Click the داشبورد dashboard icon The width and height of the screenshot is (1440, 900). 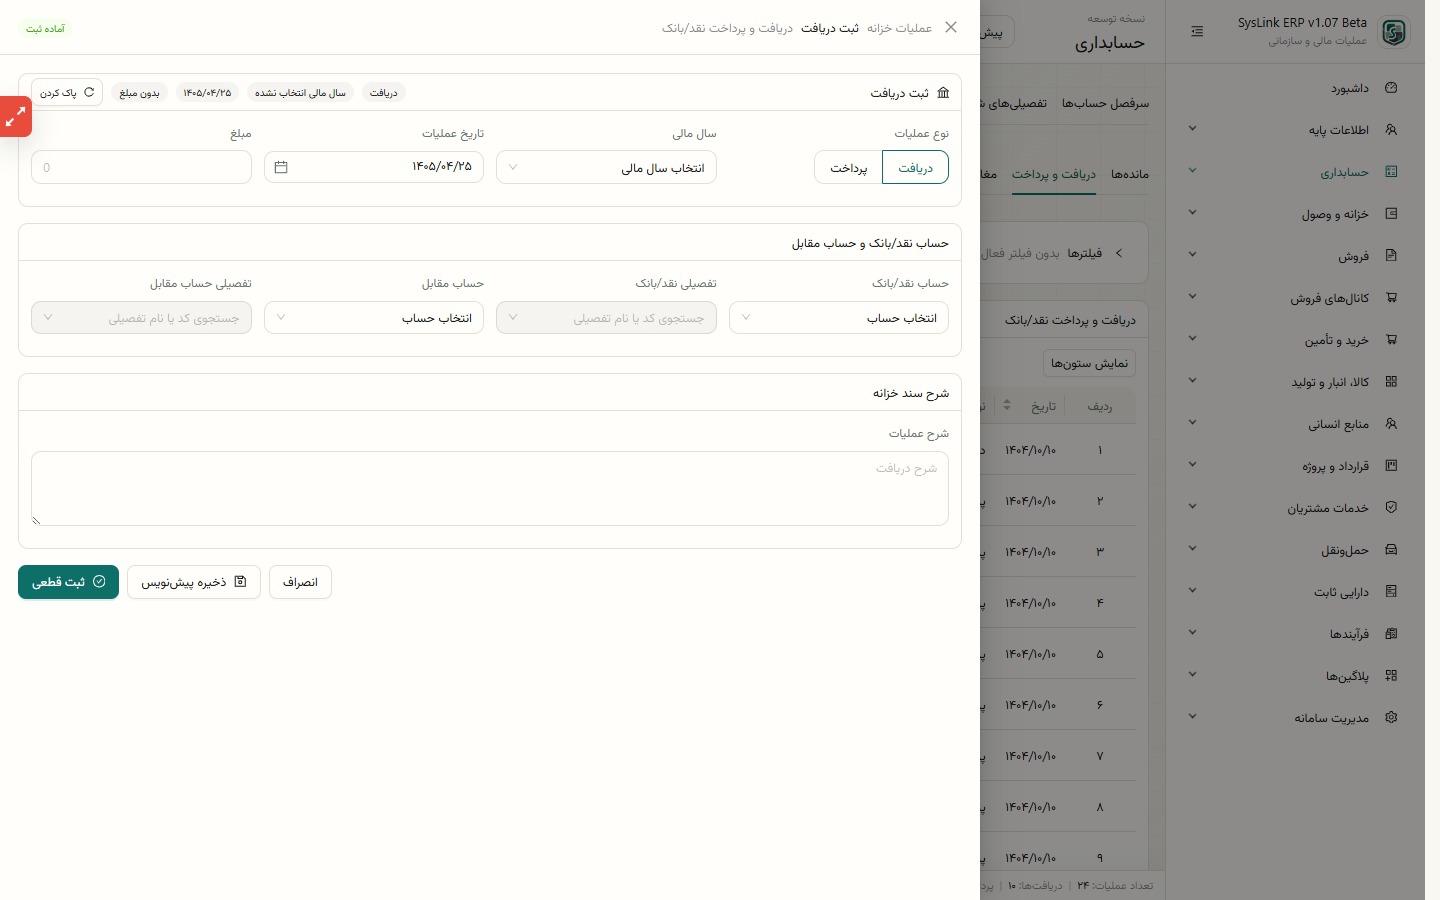1391,88
